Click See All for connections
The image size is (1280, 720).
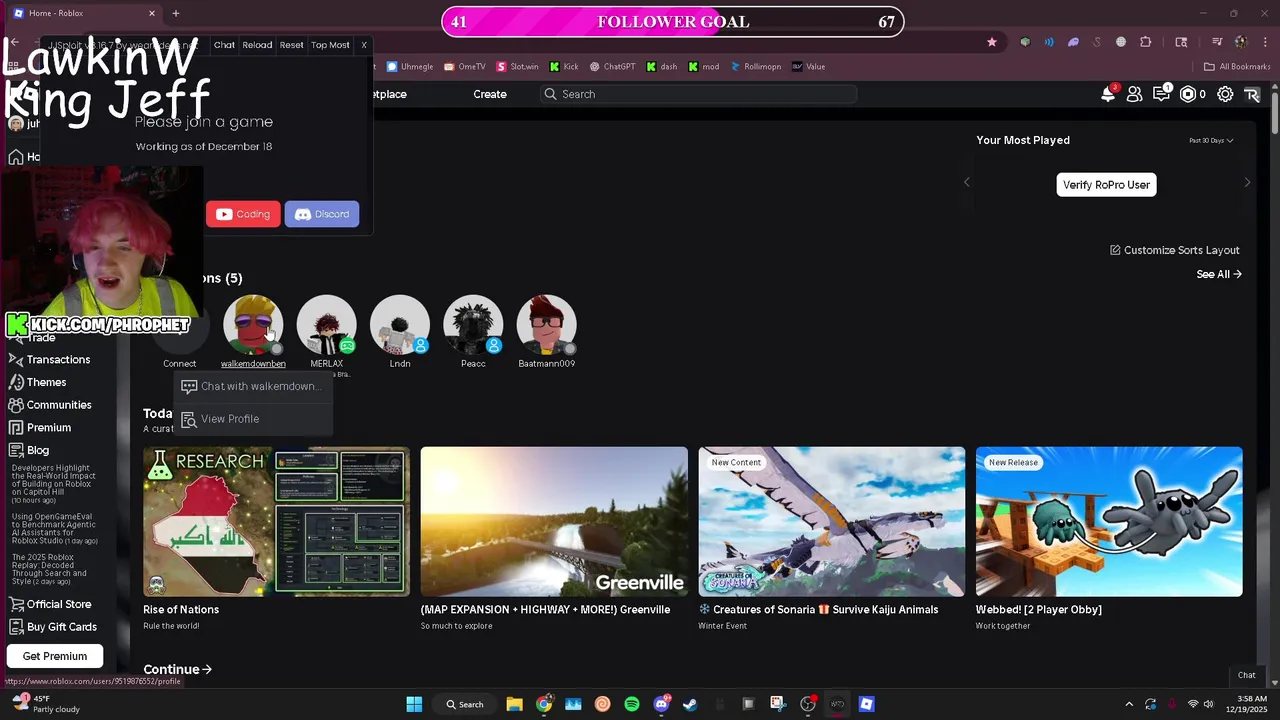[1219, 274]
